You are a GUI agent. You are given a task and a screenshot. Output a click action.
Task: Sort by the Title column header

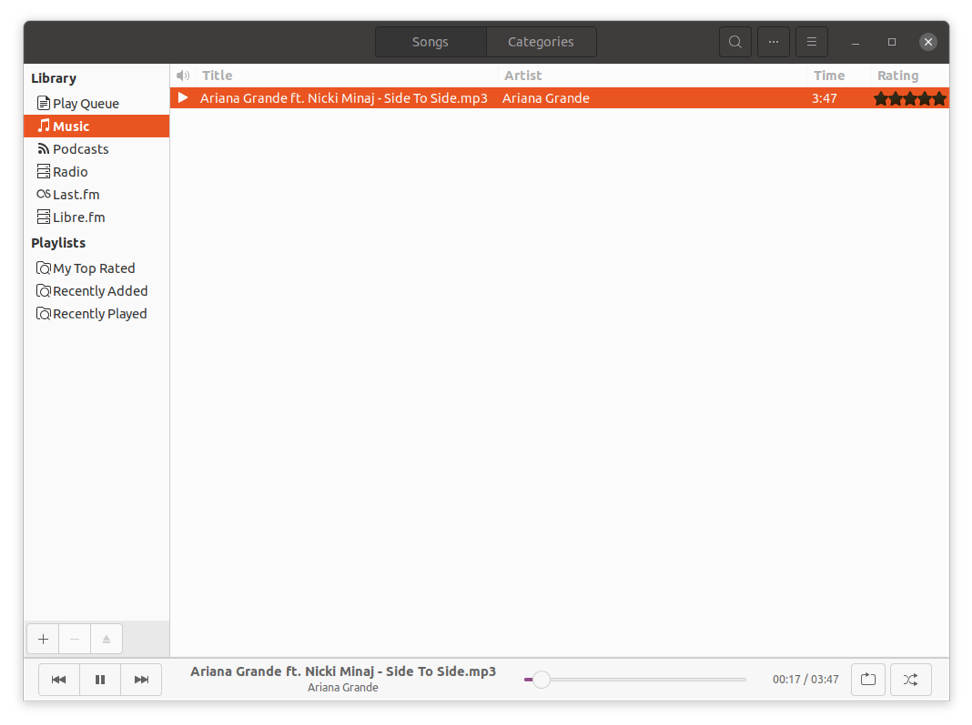point(347,76)
